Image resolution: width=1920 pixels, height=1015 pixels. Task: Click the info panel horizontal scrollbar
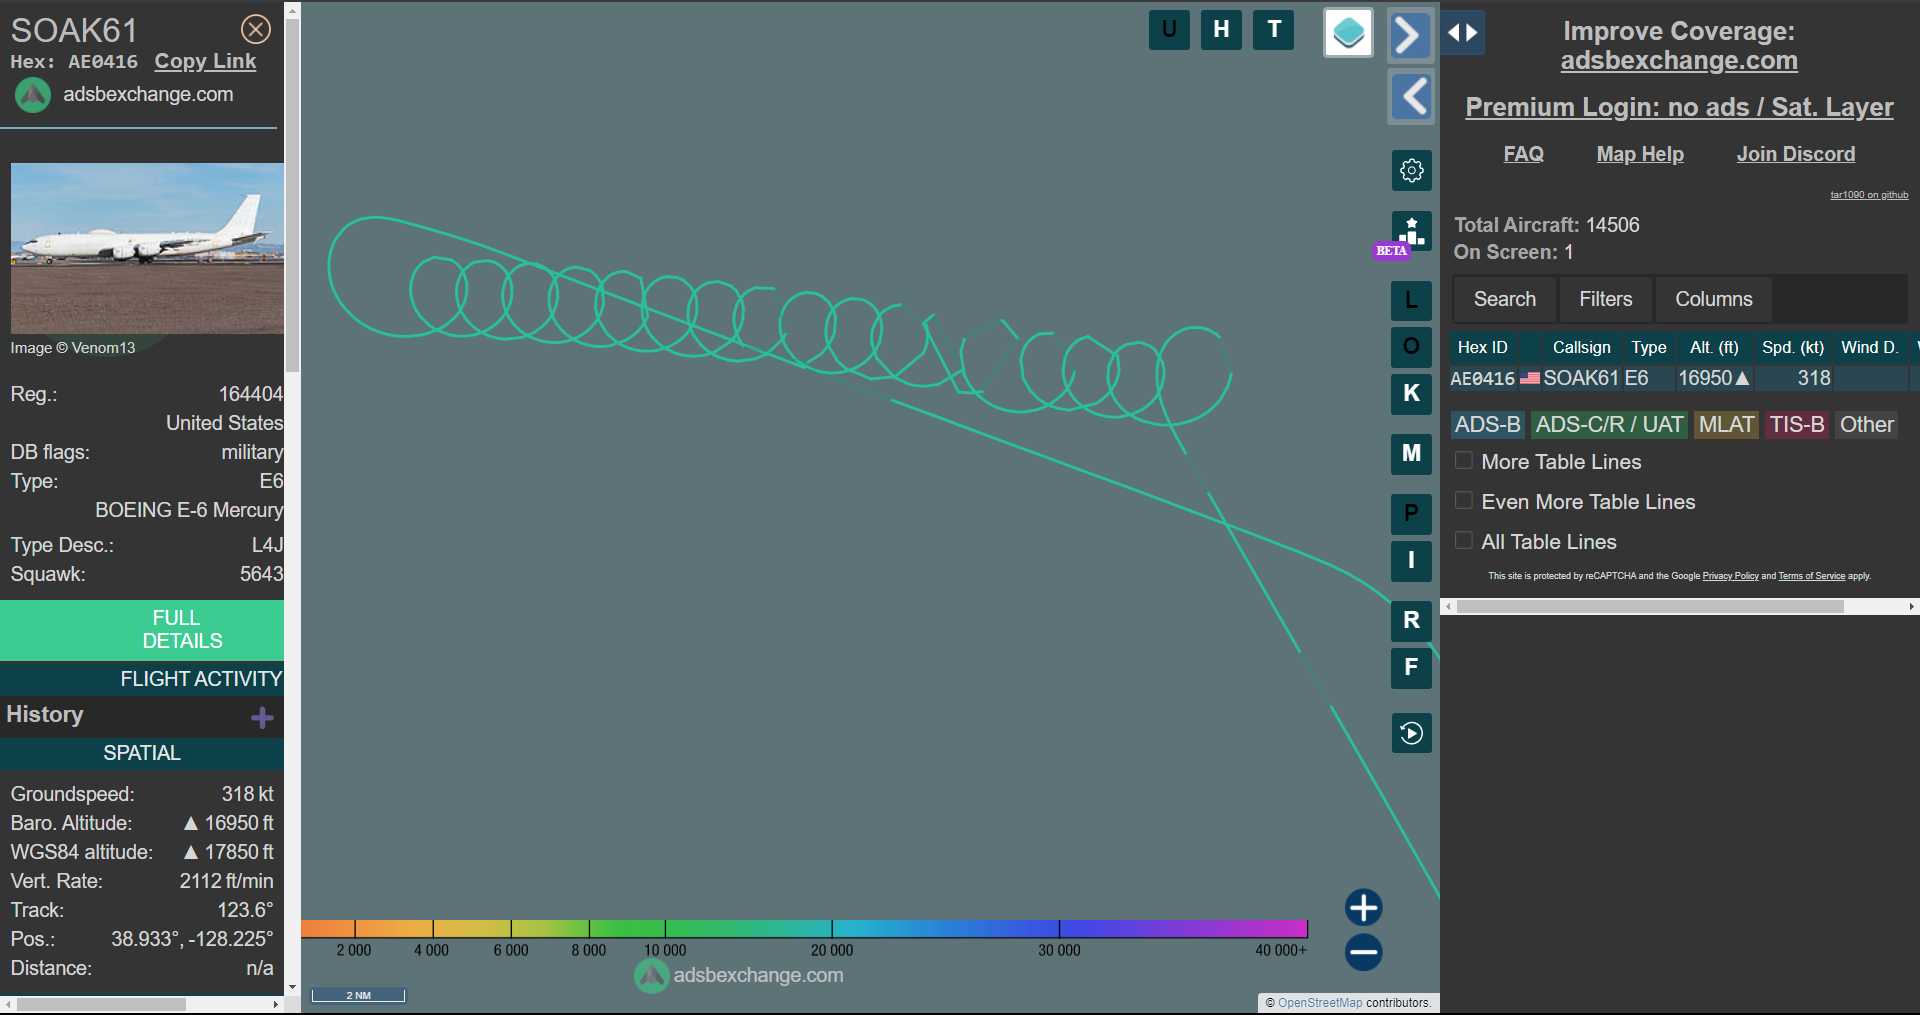point(101,1004)
